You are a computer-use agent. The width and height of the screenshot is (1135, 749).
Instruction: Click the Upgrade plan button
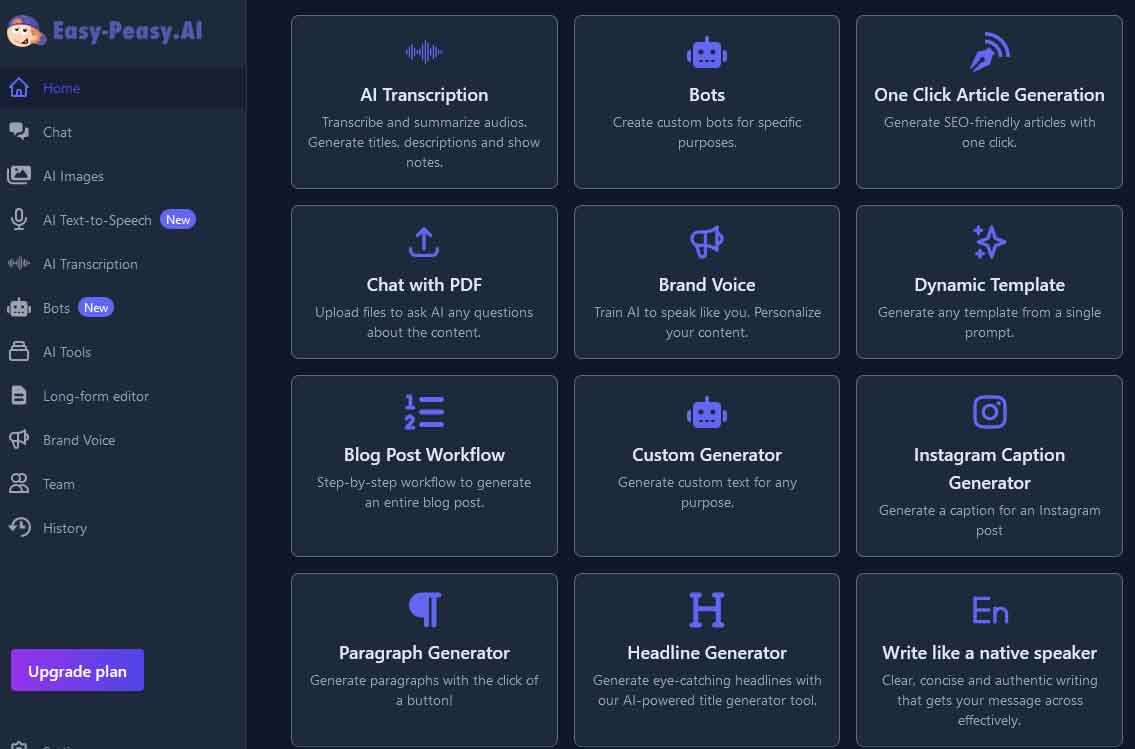pyautogui.click(x=77, y=671)
